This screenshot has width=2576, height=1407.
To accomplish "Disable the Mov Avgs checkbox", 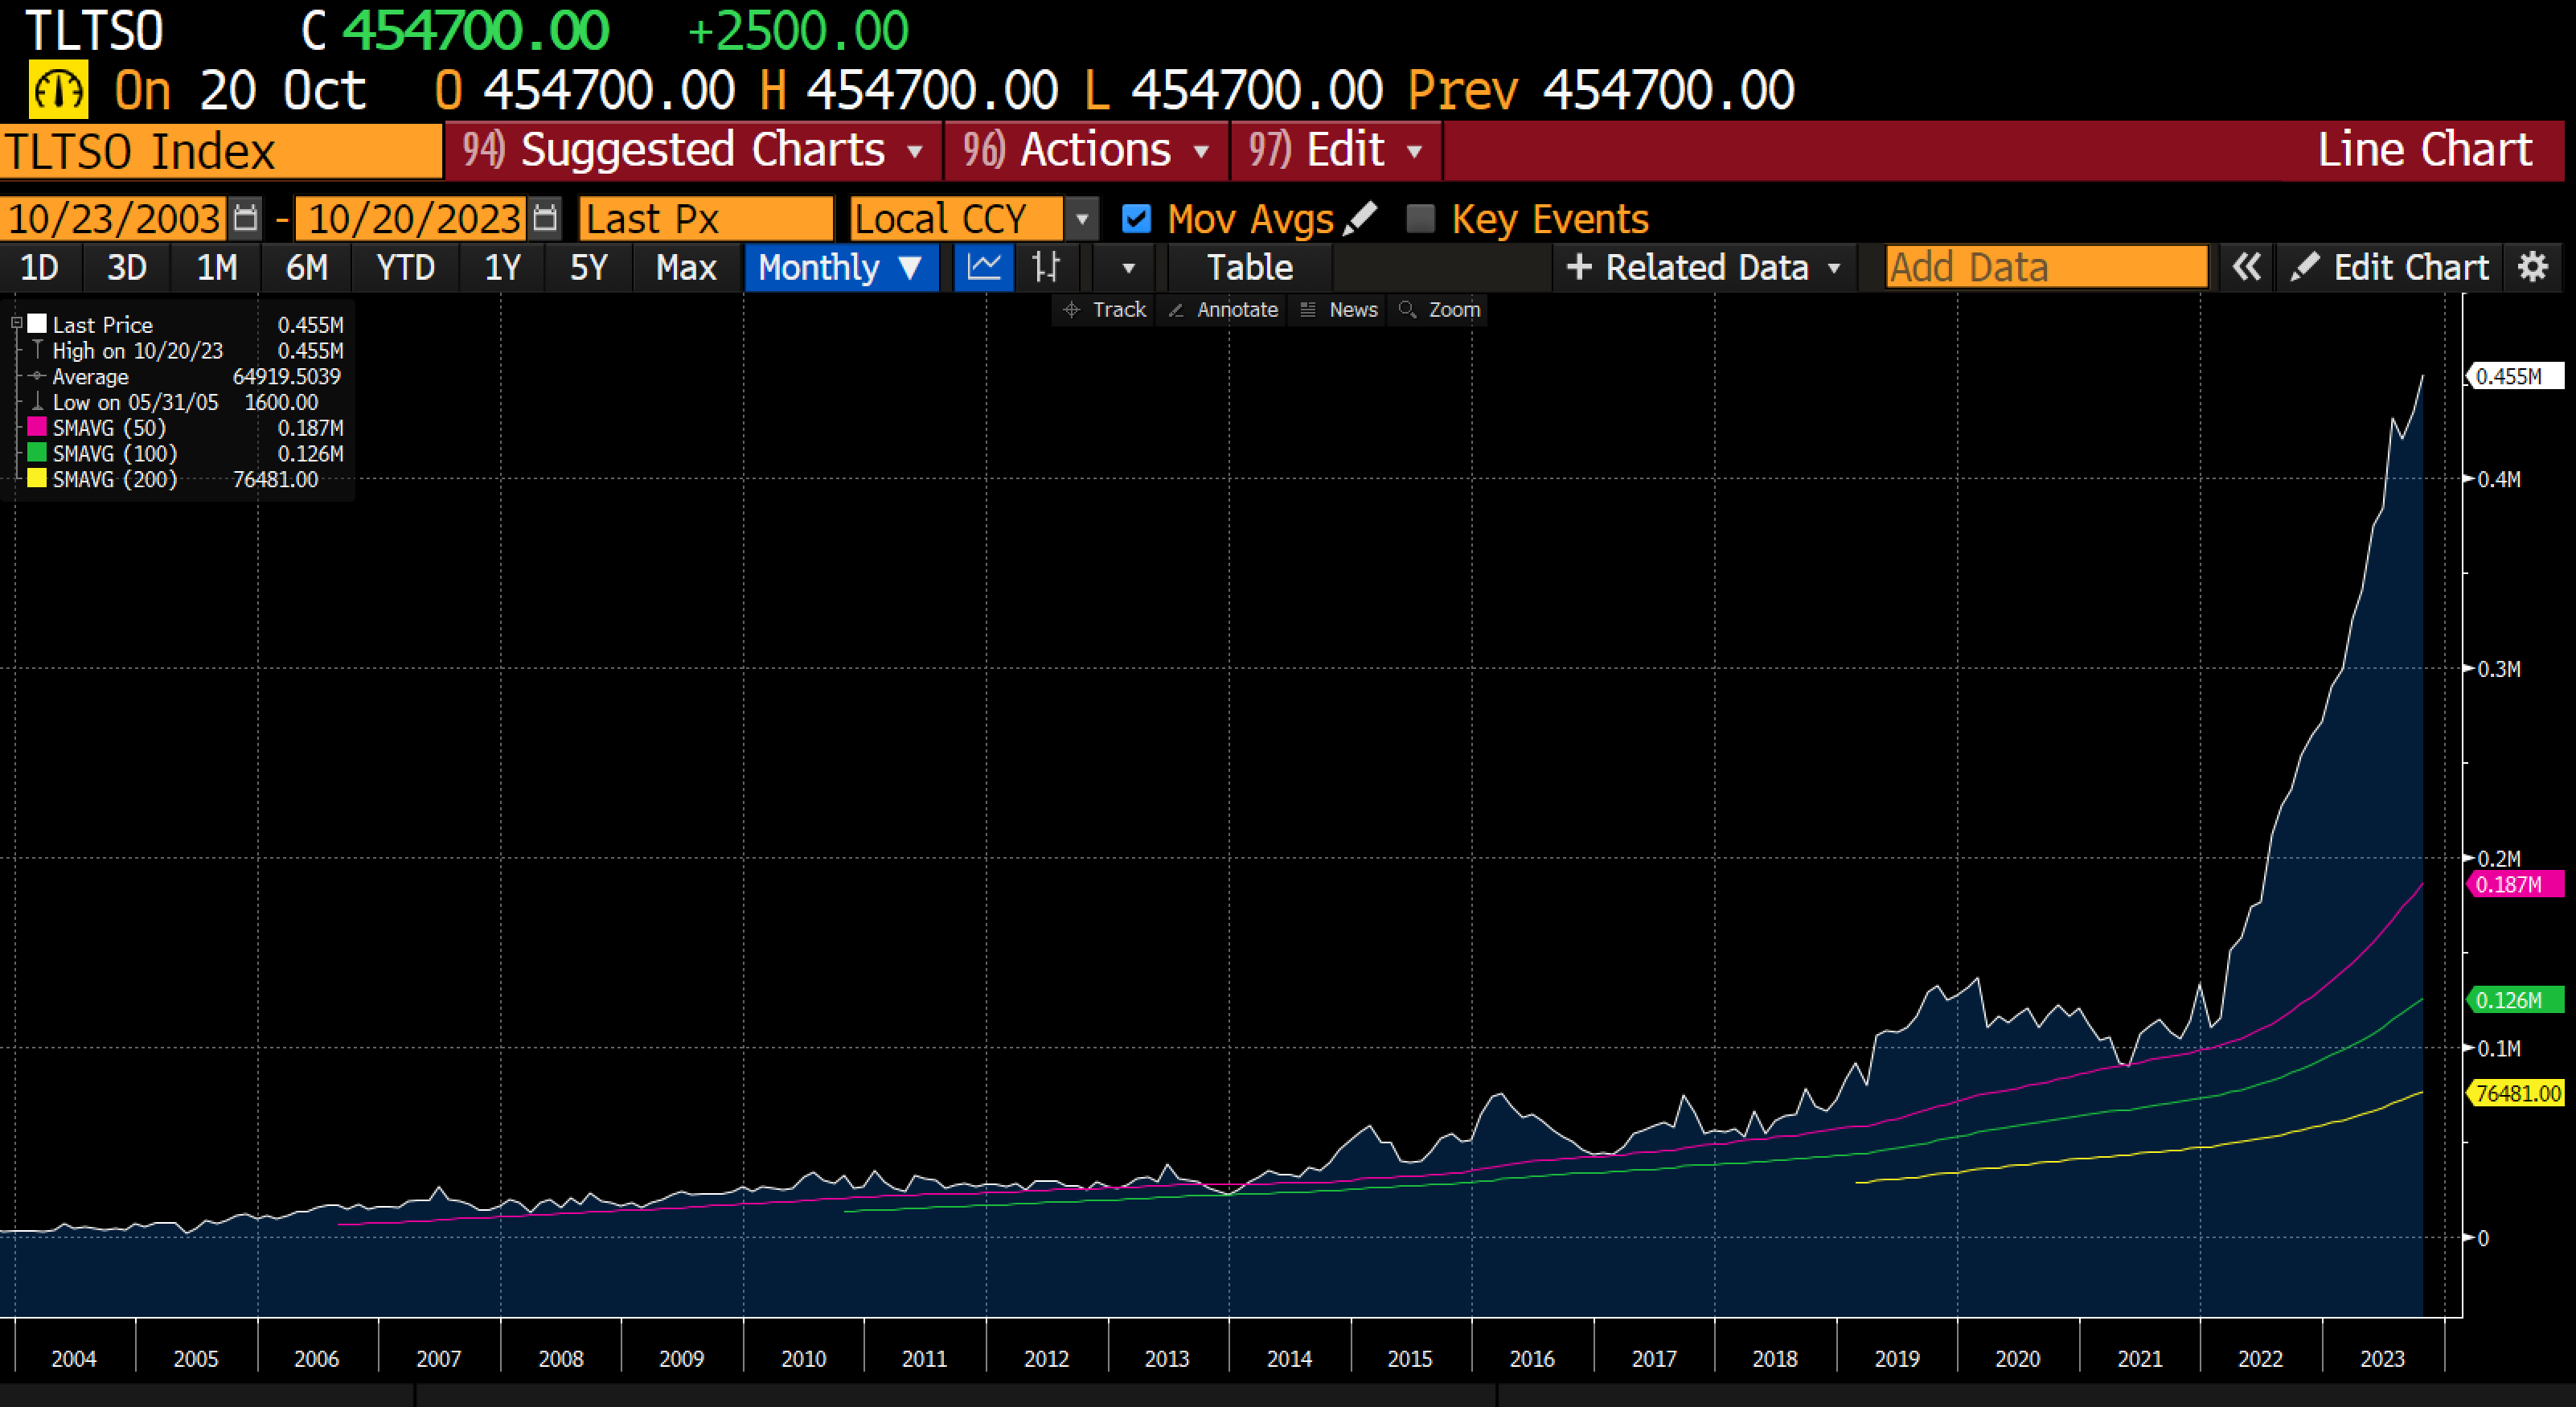I will click(1136, 218).
